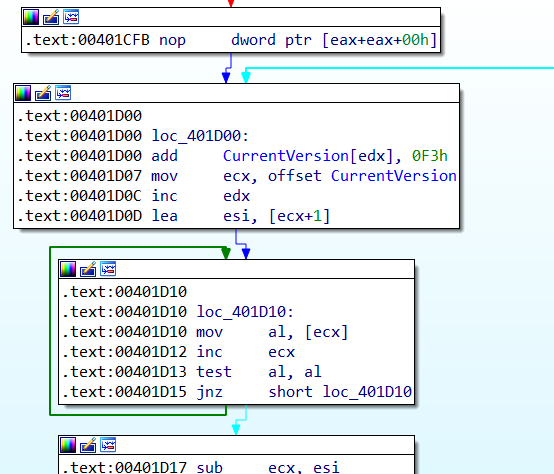Click address .text:00401D13
The height and width of the screenshot is (474, 554).
pos(124,372)
